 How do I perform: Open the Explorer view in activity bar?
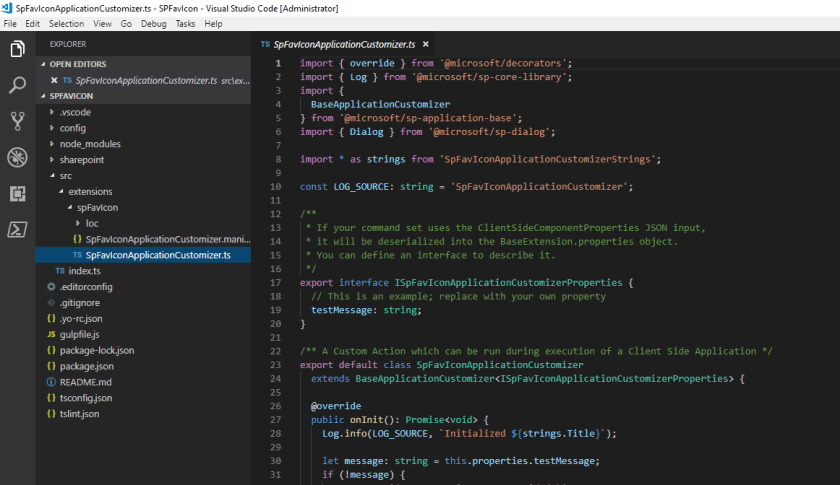click(17, 49)
